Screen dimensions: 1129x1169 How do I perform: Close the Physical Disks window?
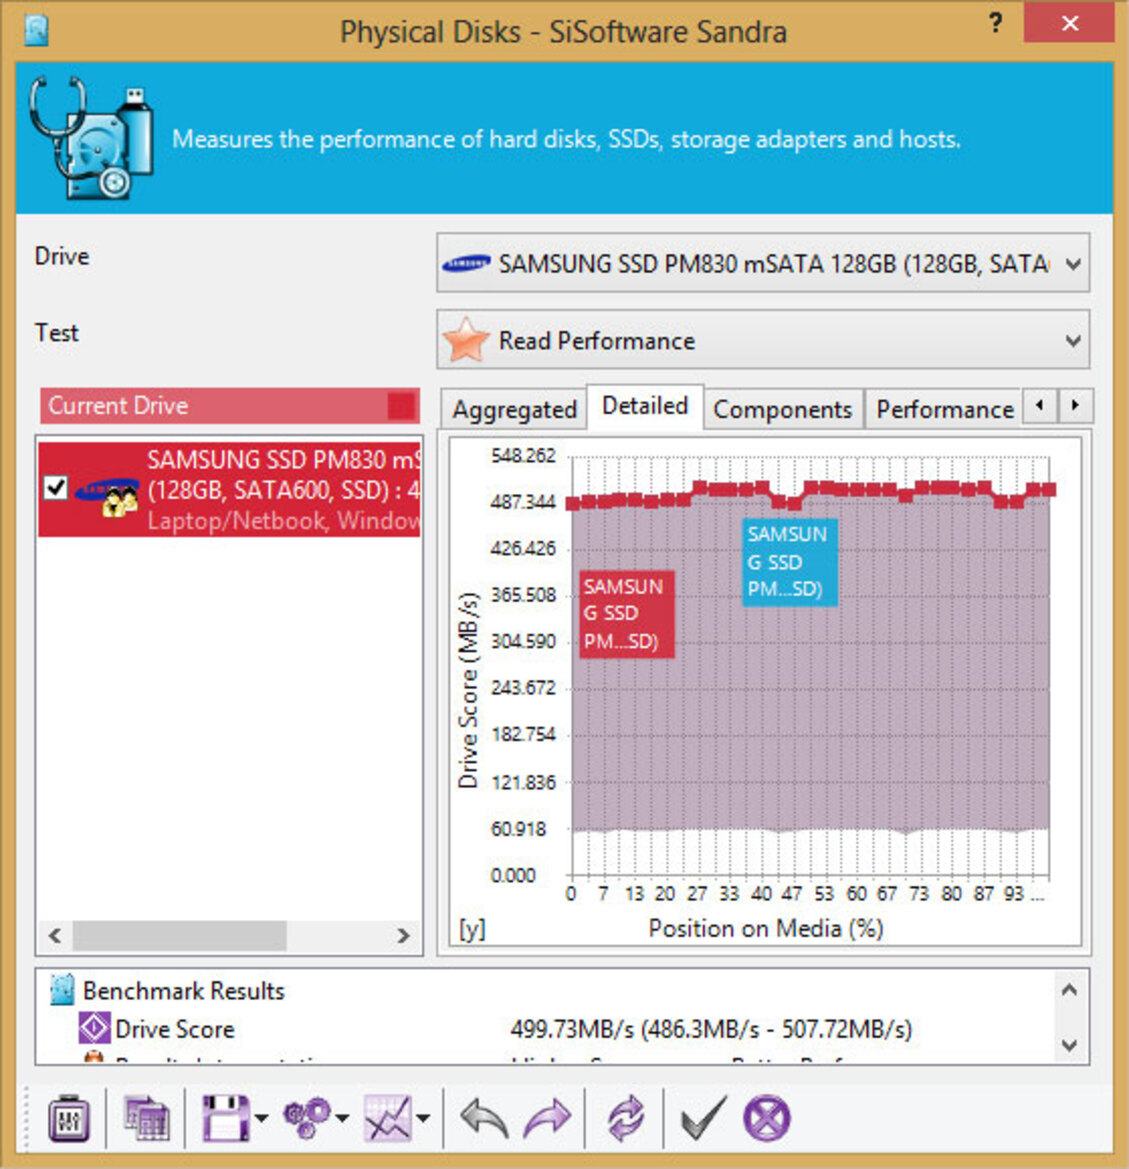[1069, 22]
